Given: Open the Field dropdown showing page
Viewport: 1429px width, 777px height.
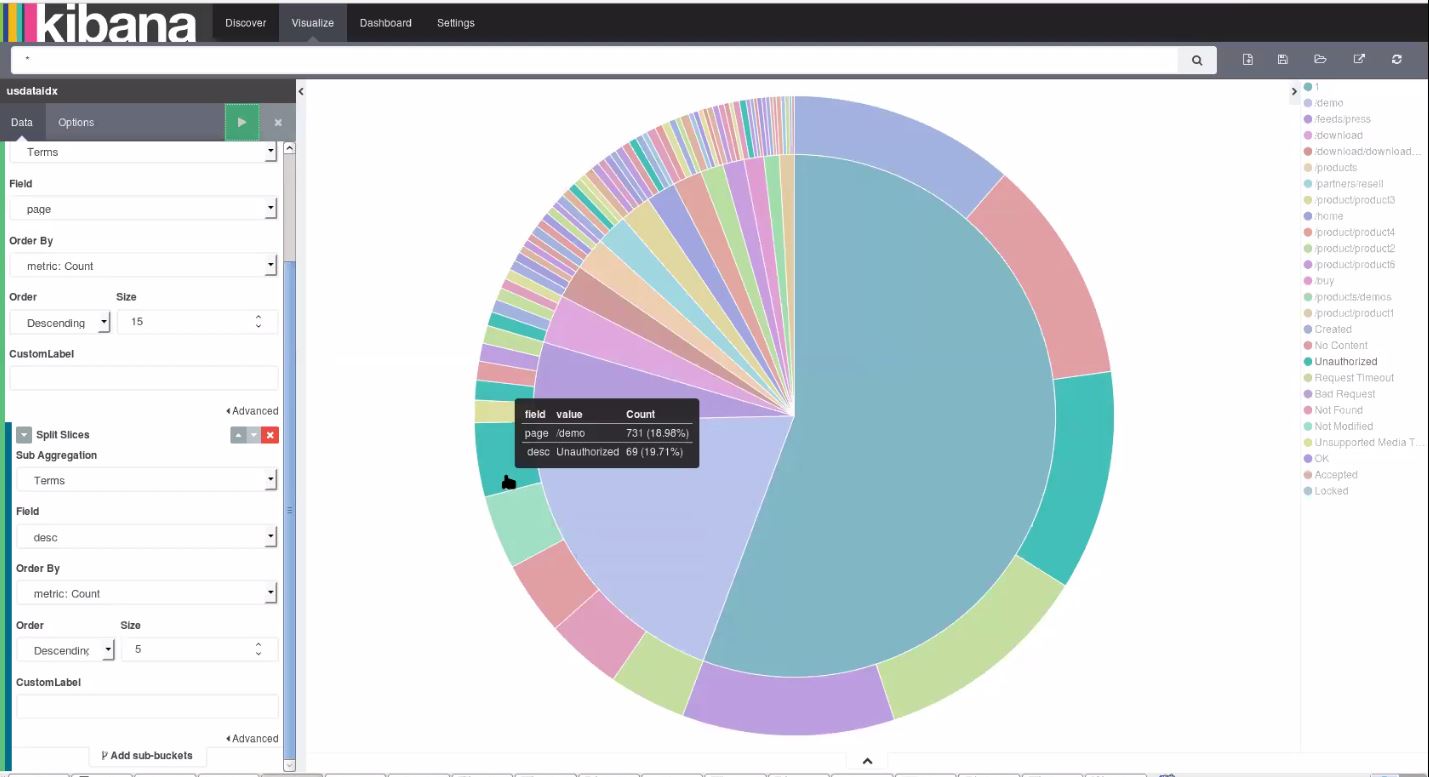Looking at the screenshot, I should click(144, 209).
